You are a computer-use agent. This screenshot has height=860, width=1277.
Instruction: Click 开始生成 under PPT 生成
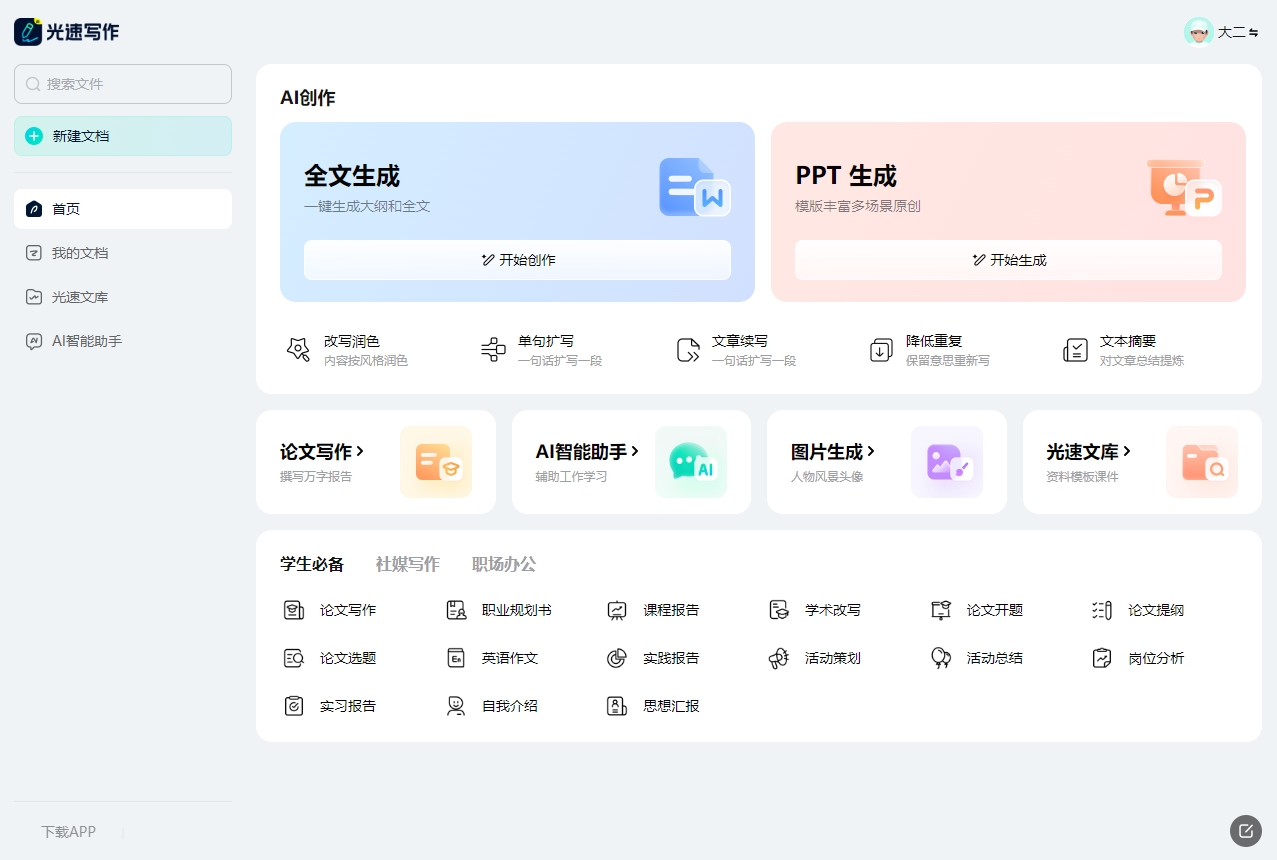[1008, 260]
